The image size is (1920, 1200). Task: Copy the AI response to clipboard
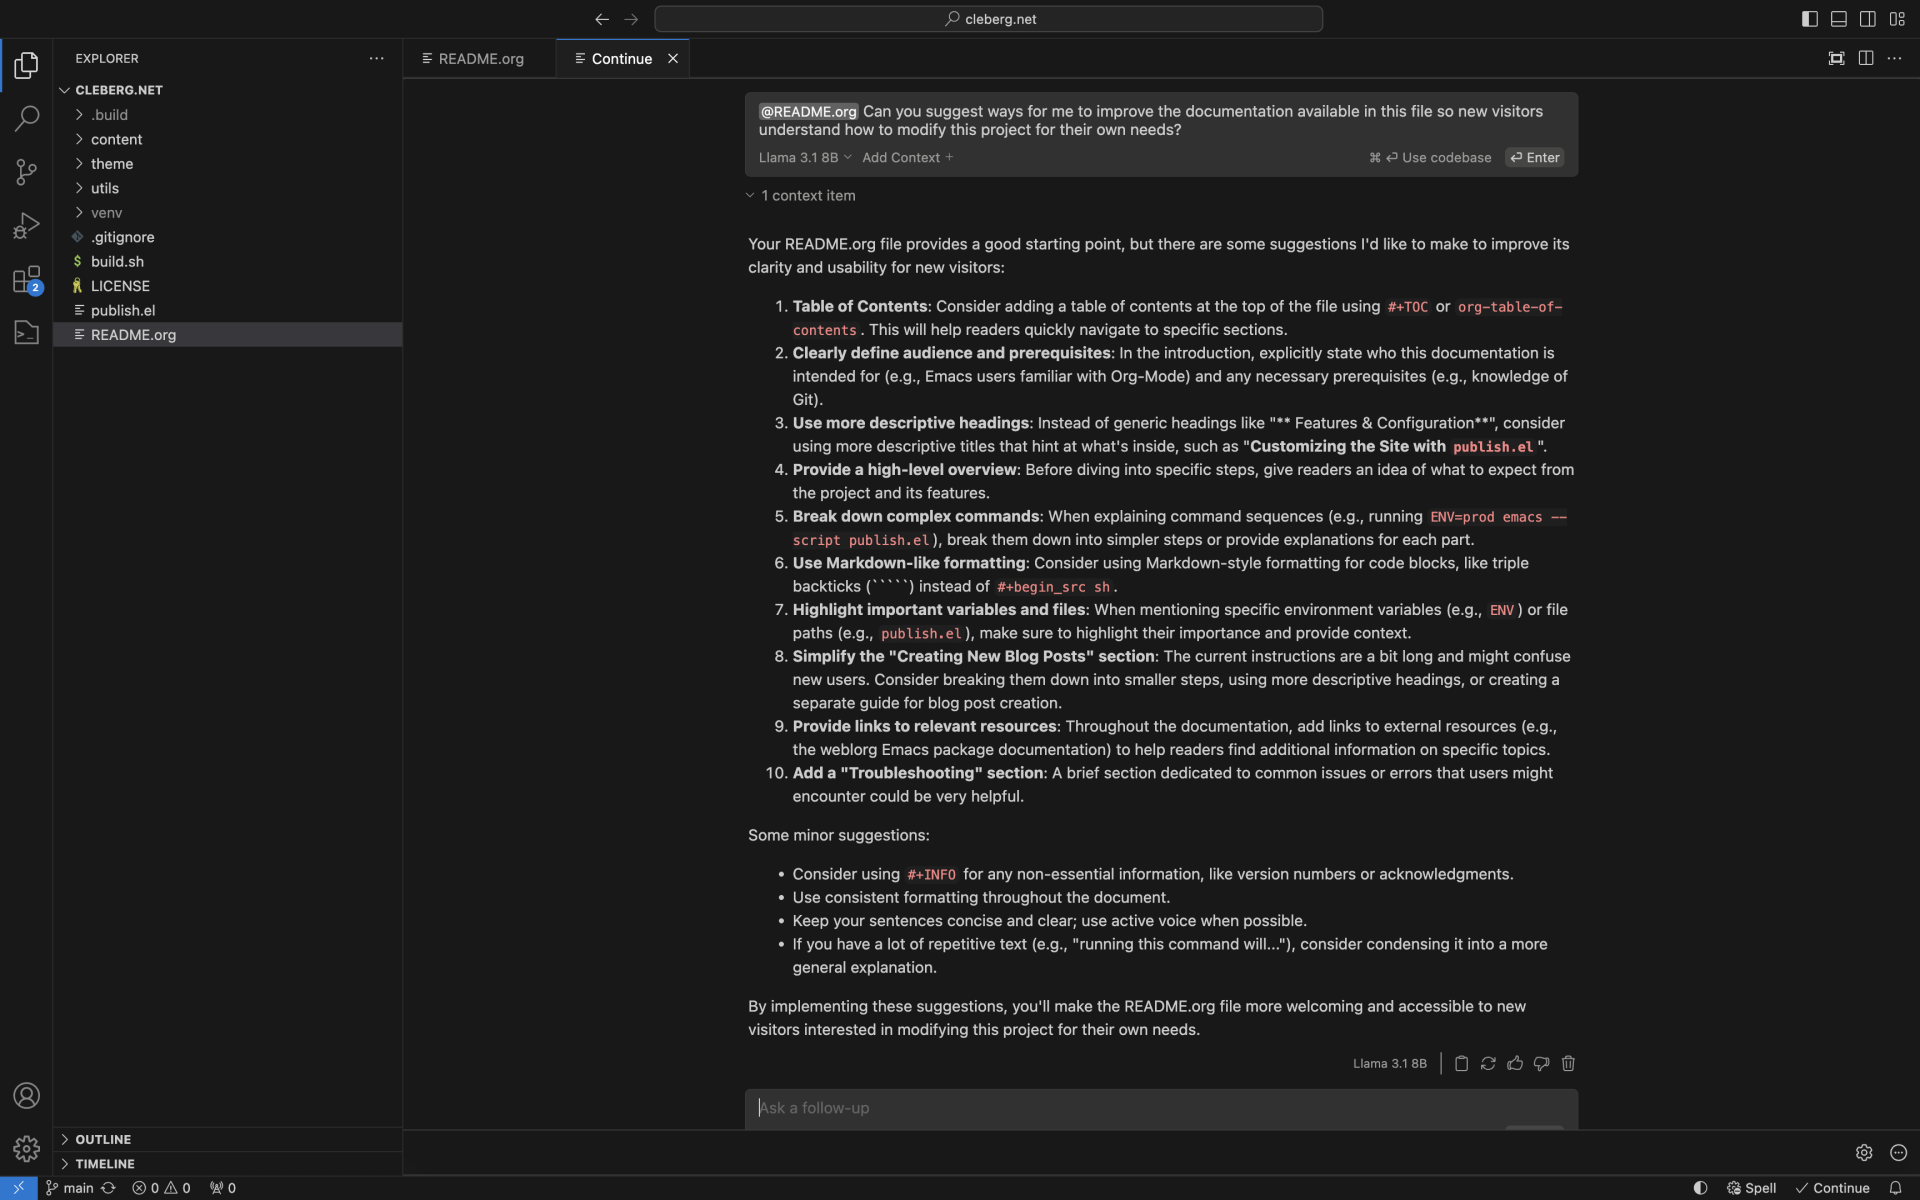point(1462,1063)
